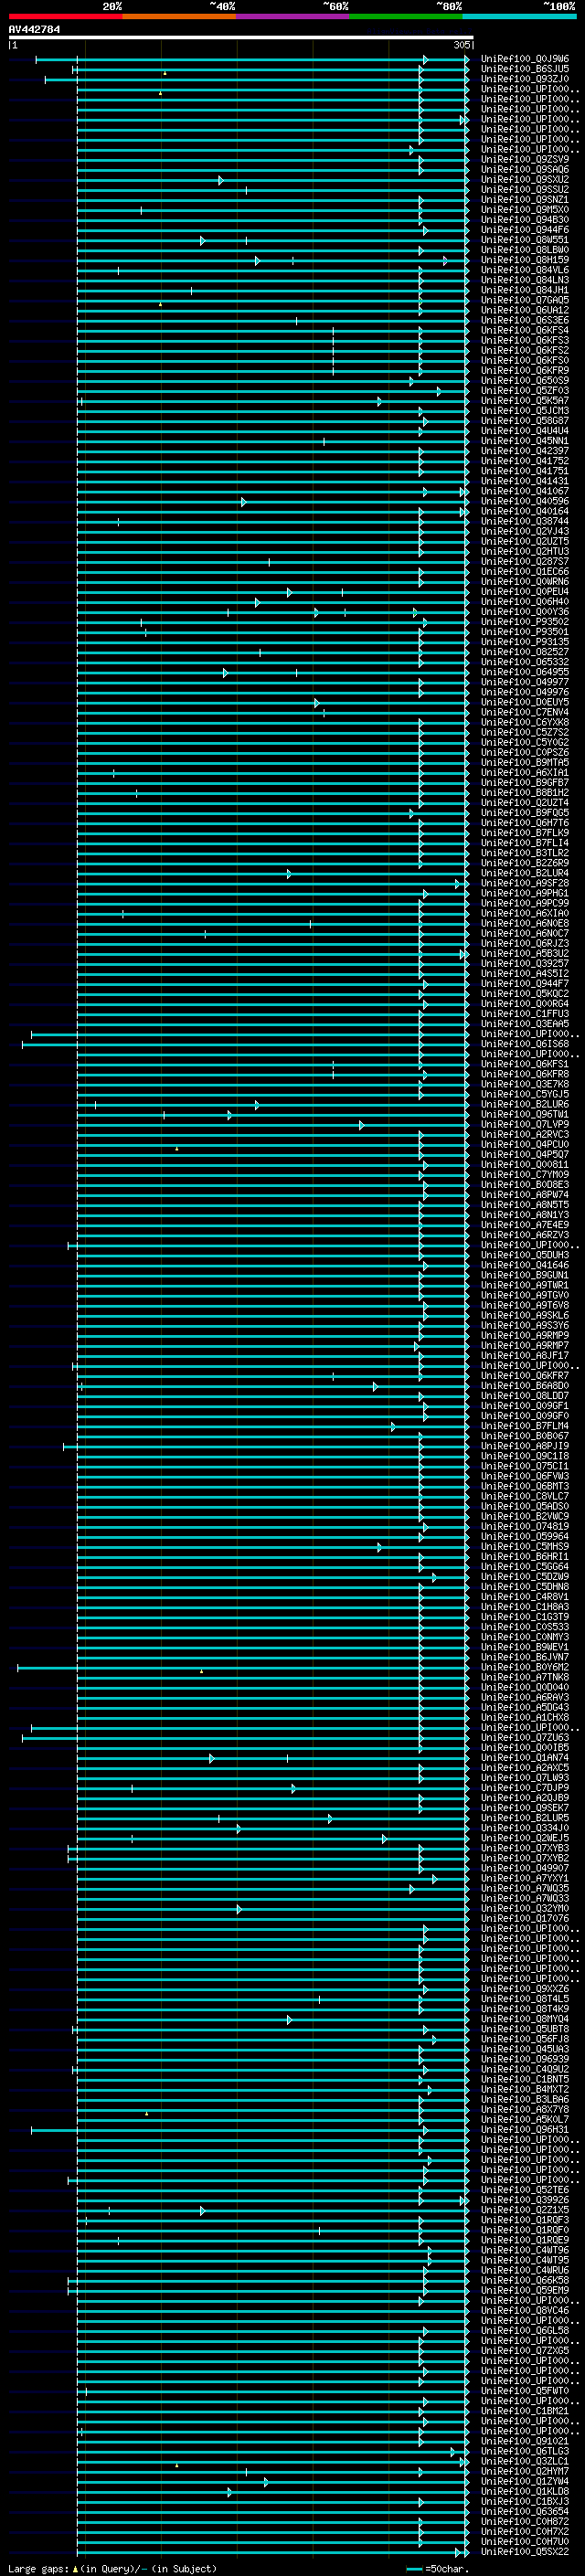Image resolution: width=585 pixels, height=2576 pixels.
Task: Open hit UniRef100_Q9ZSV9
Action: 525,160
